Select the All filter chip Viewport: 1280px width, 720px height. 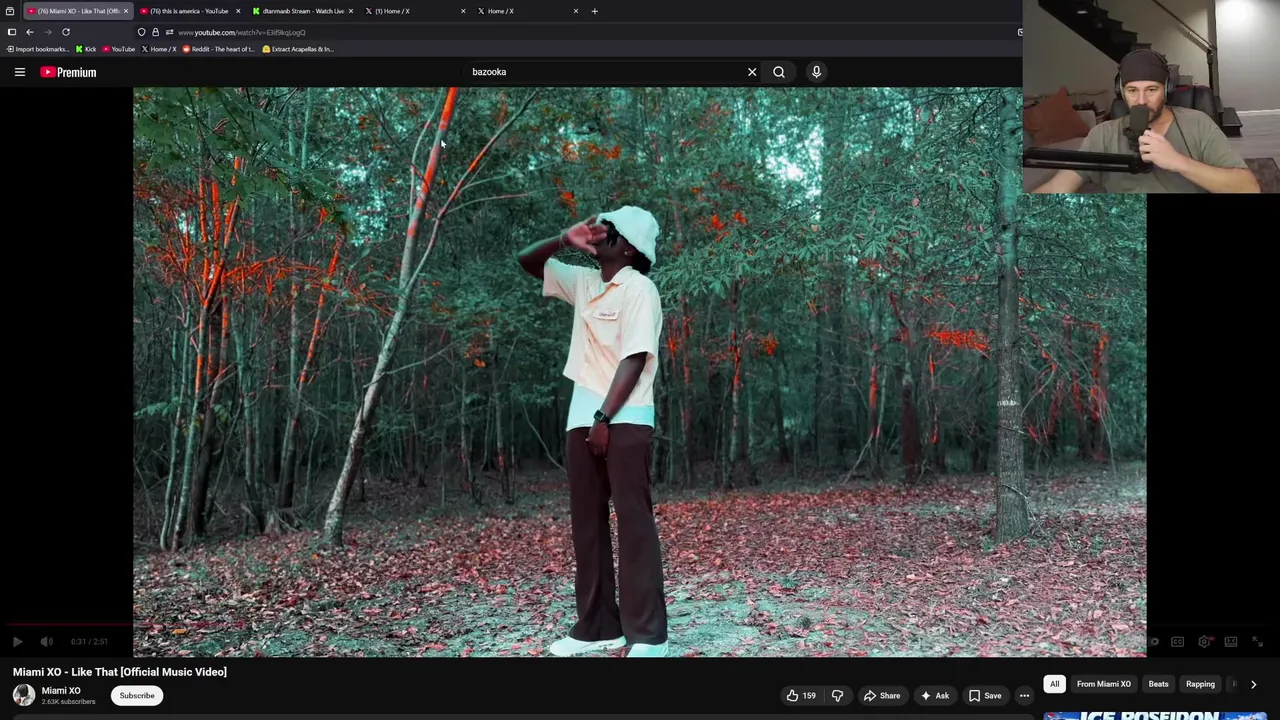1054,684
